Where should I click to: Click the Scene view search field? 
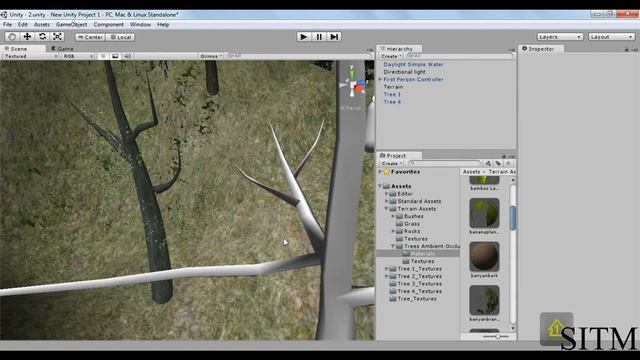click(299, 56)
